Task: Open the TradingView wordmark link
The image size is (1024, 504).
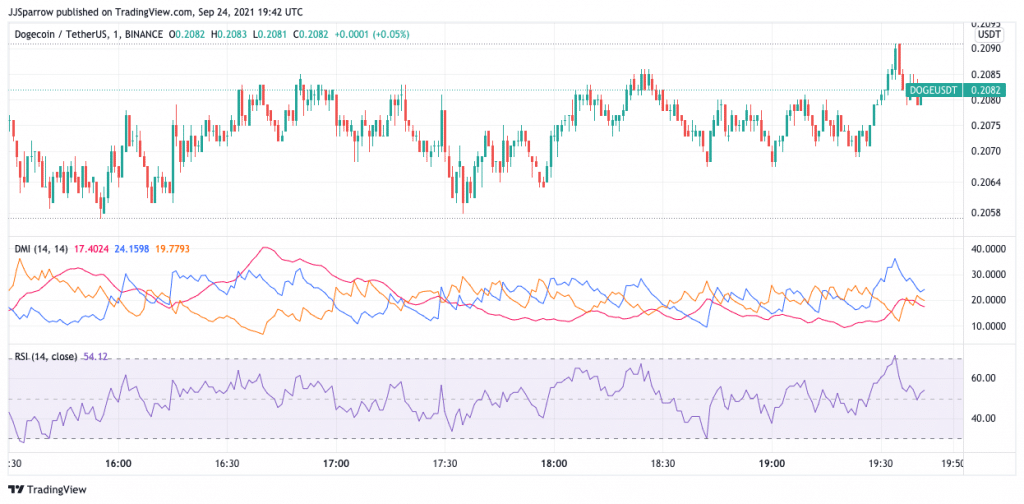Action: (57, 489)
